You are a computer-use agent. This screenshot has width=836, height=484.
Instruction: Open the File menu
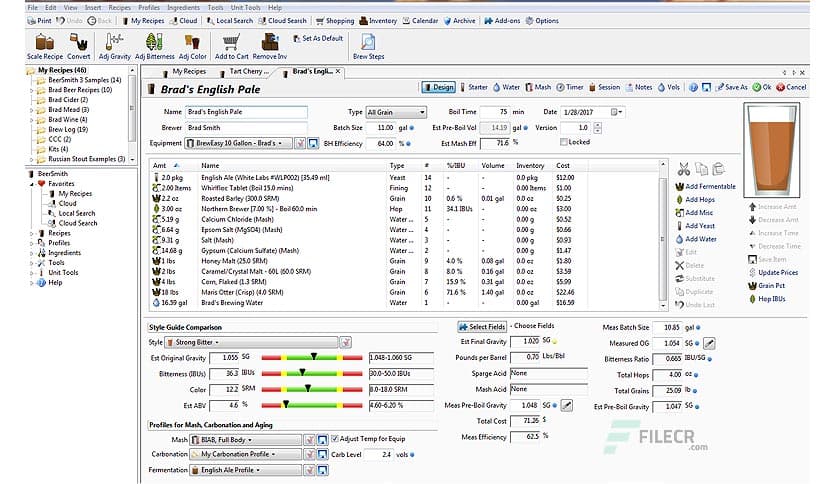coord(33,7)
